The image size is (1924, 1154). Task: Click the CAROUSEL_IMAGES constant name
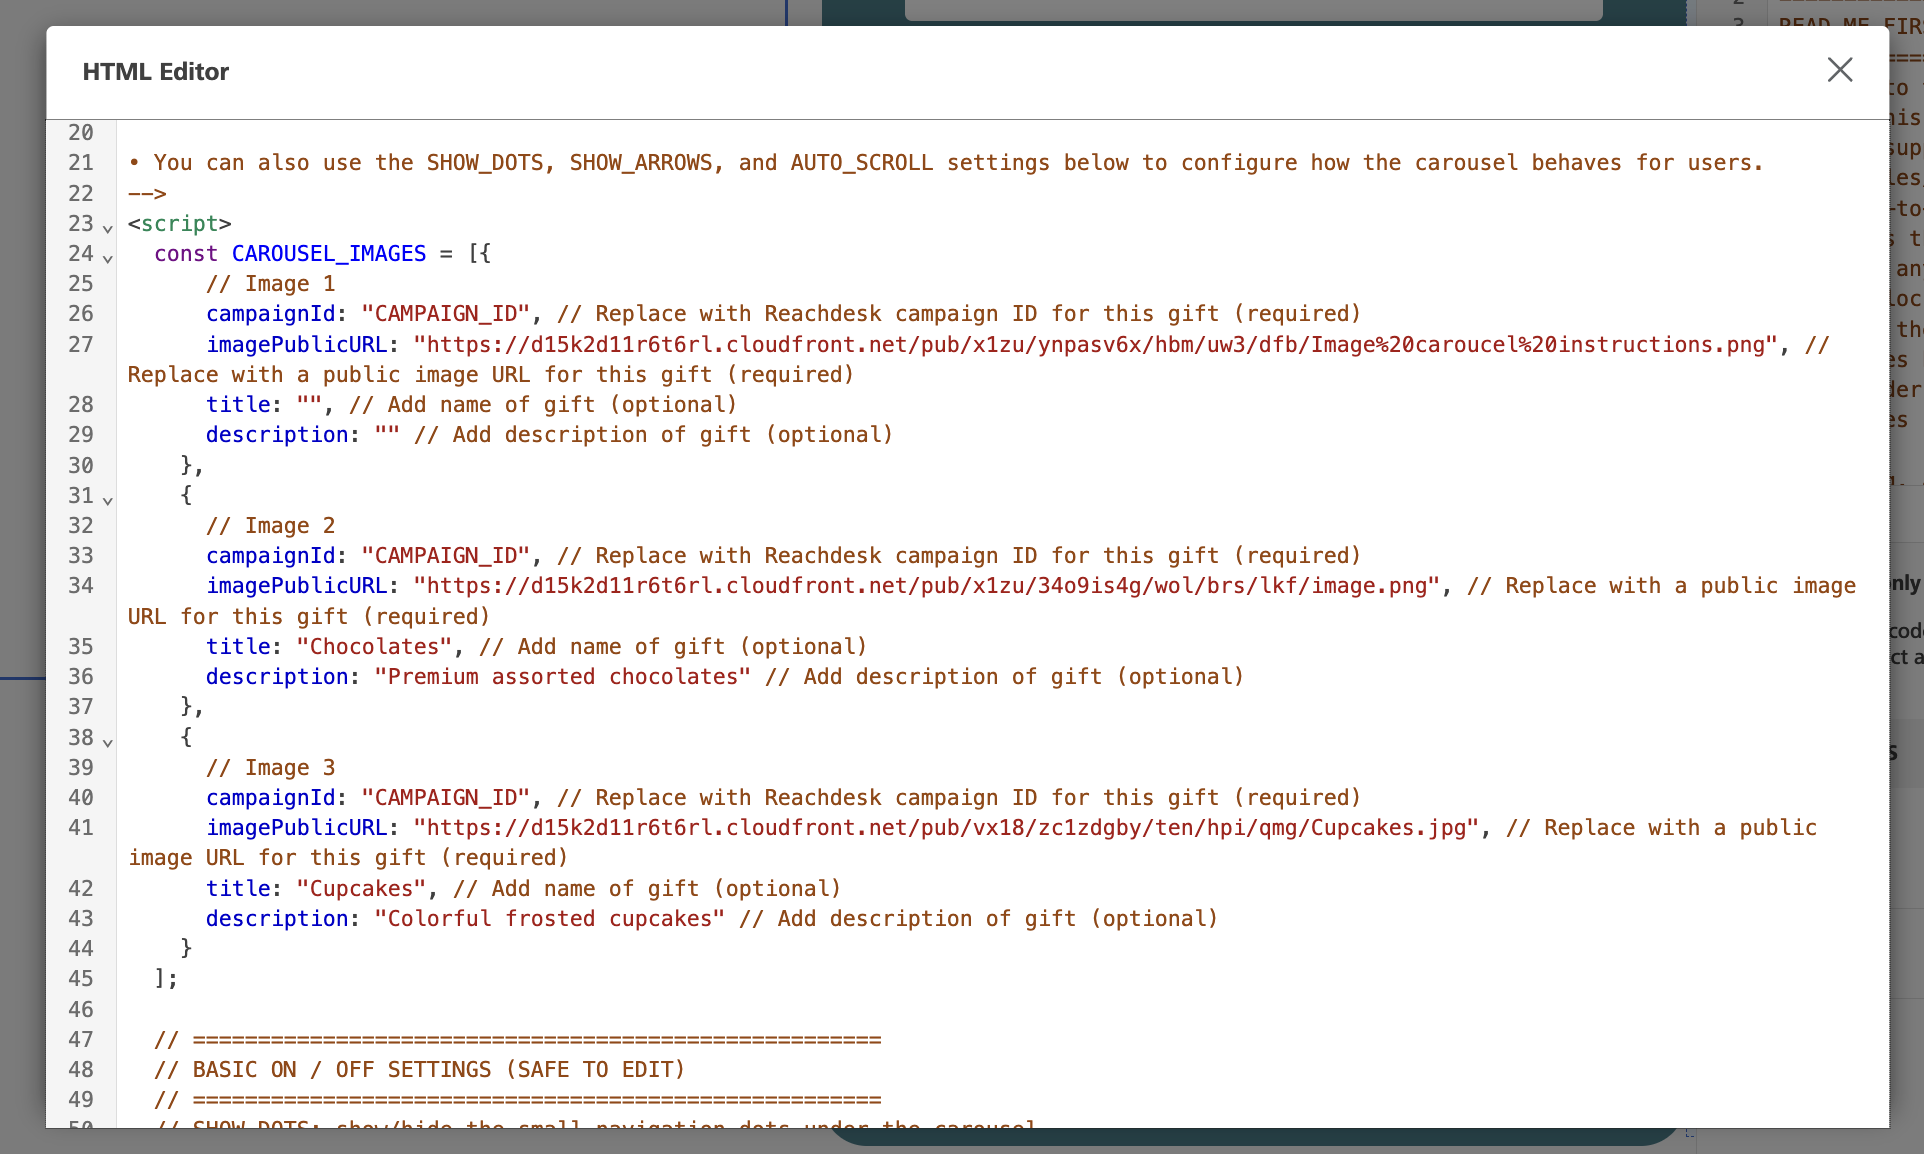(329, 254)
